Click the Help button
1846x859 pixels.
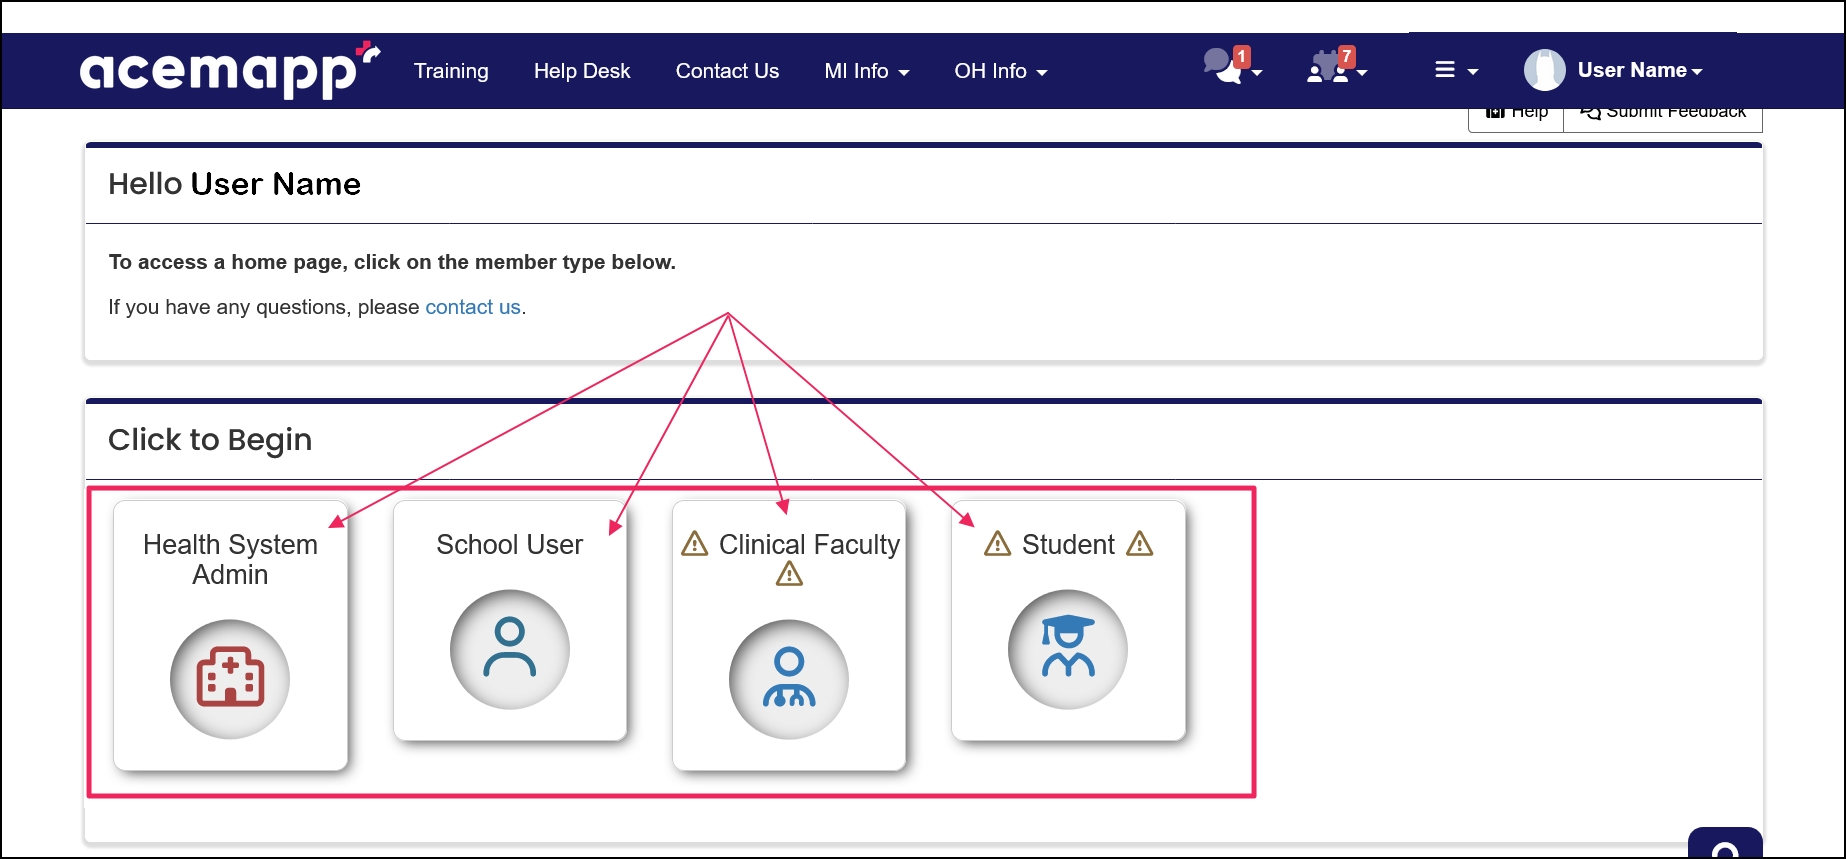tap(1516, 115)
